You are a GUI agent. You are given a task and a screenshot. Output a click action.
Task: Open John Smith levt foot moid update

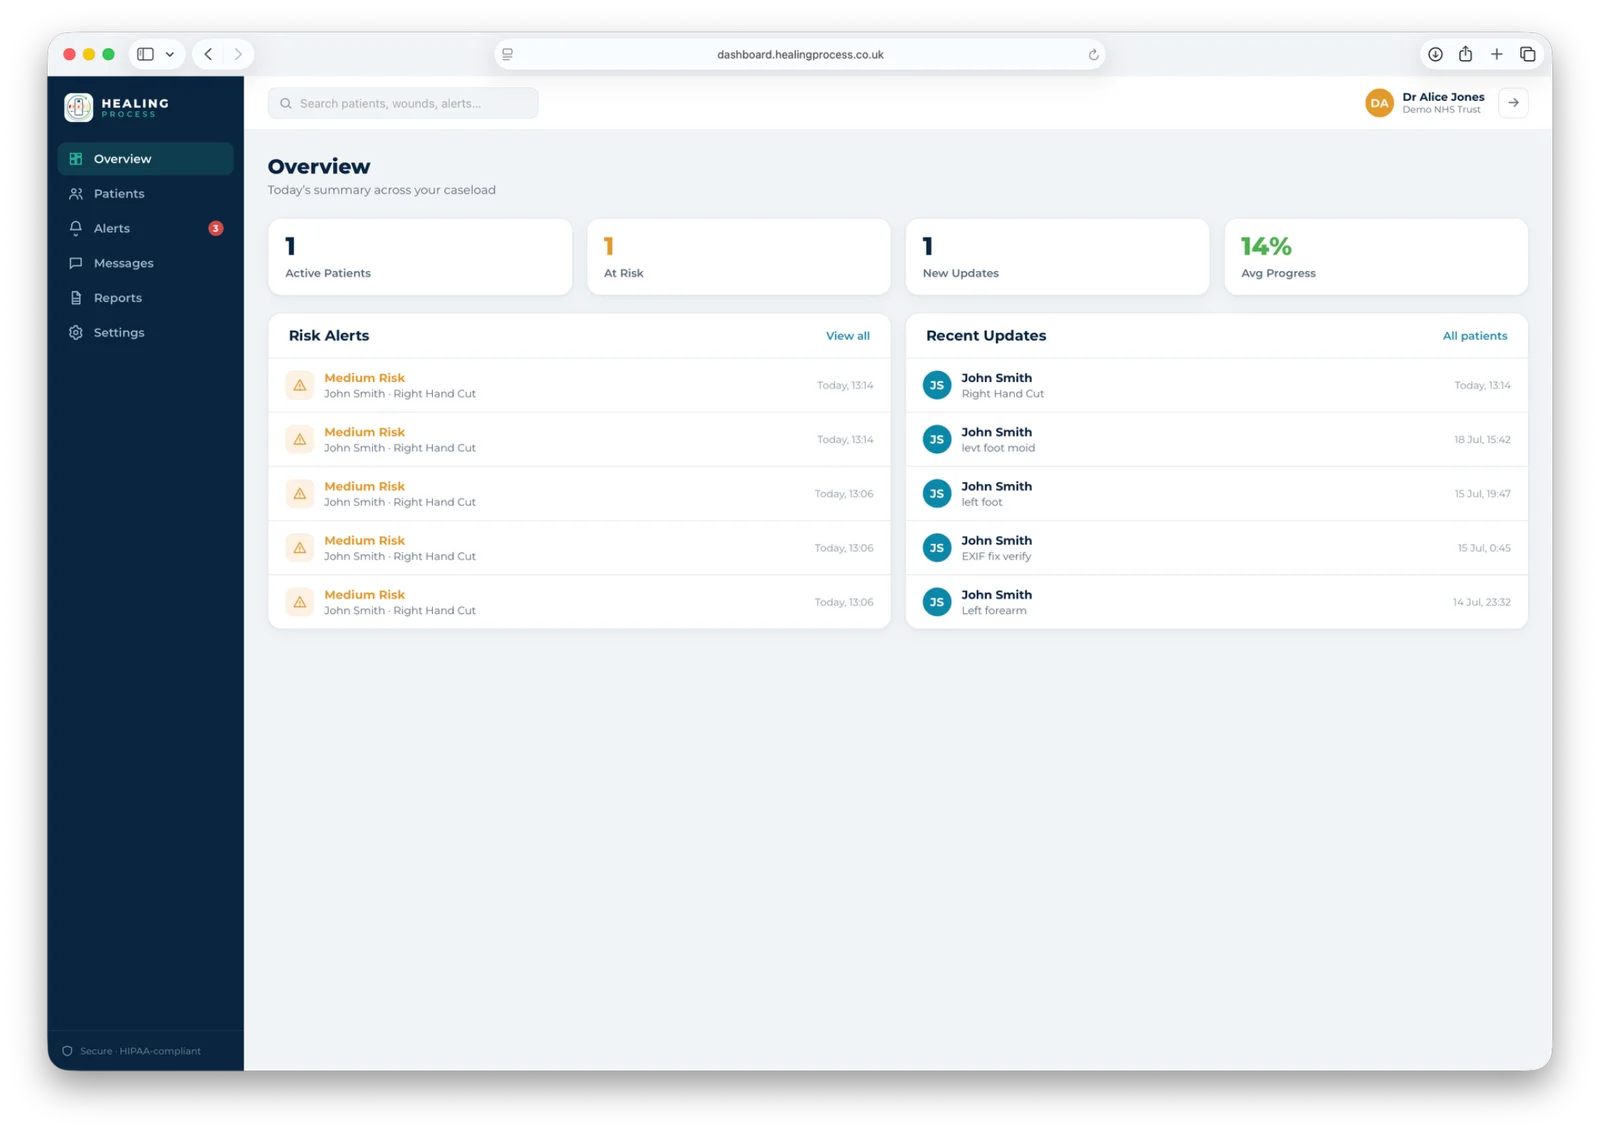point(1216,439)
